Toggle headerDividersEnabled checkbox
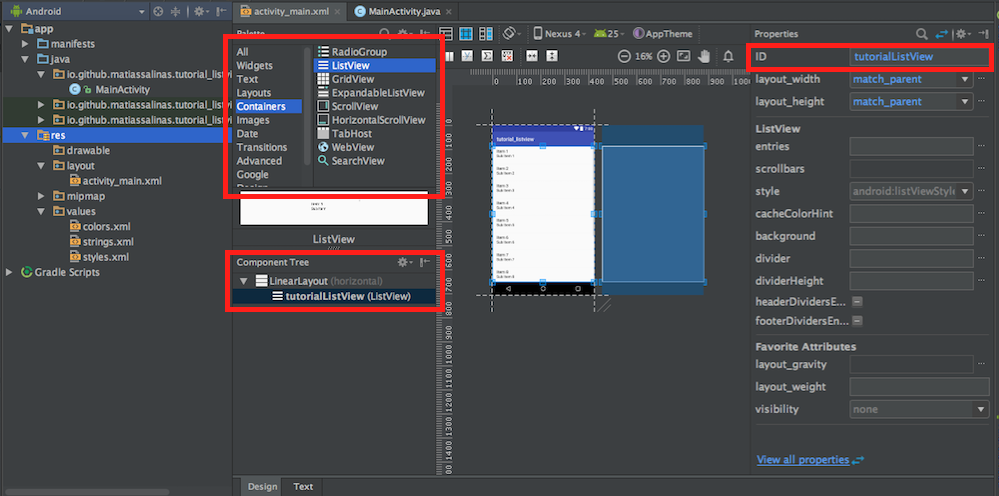This screenshot has width=999, height=496. tap(858, 302)
